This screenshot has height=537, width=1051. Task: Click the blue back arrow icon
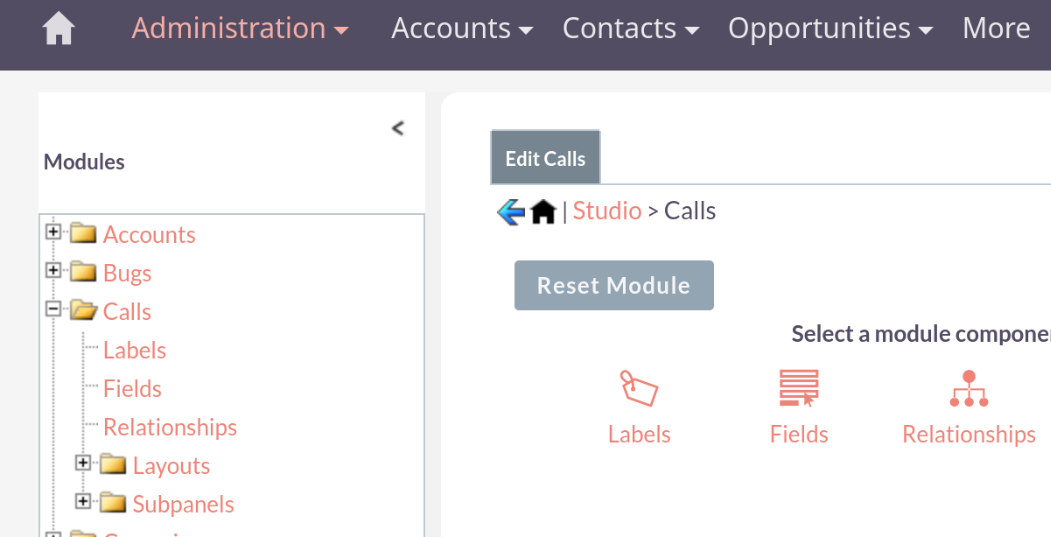click(x=511, y=212)
